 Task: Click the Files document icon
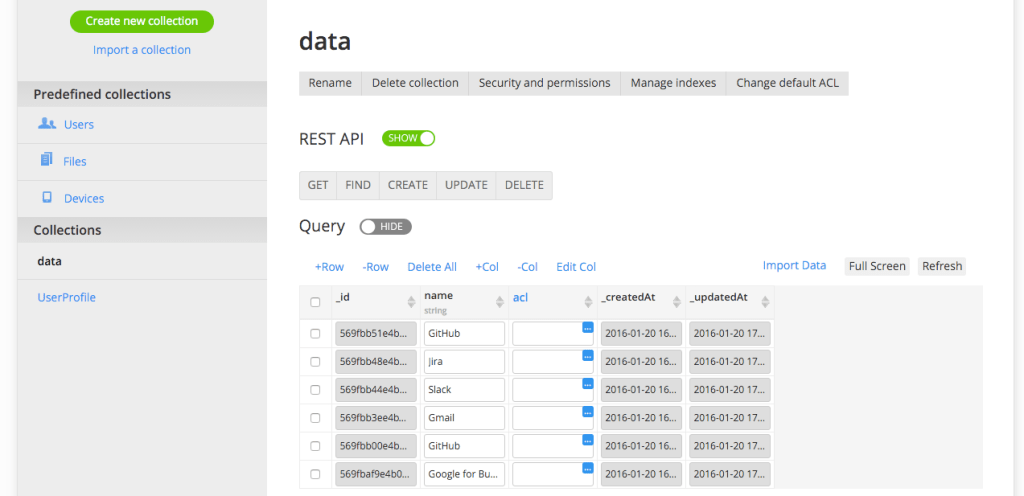coord(47,160)
